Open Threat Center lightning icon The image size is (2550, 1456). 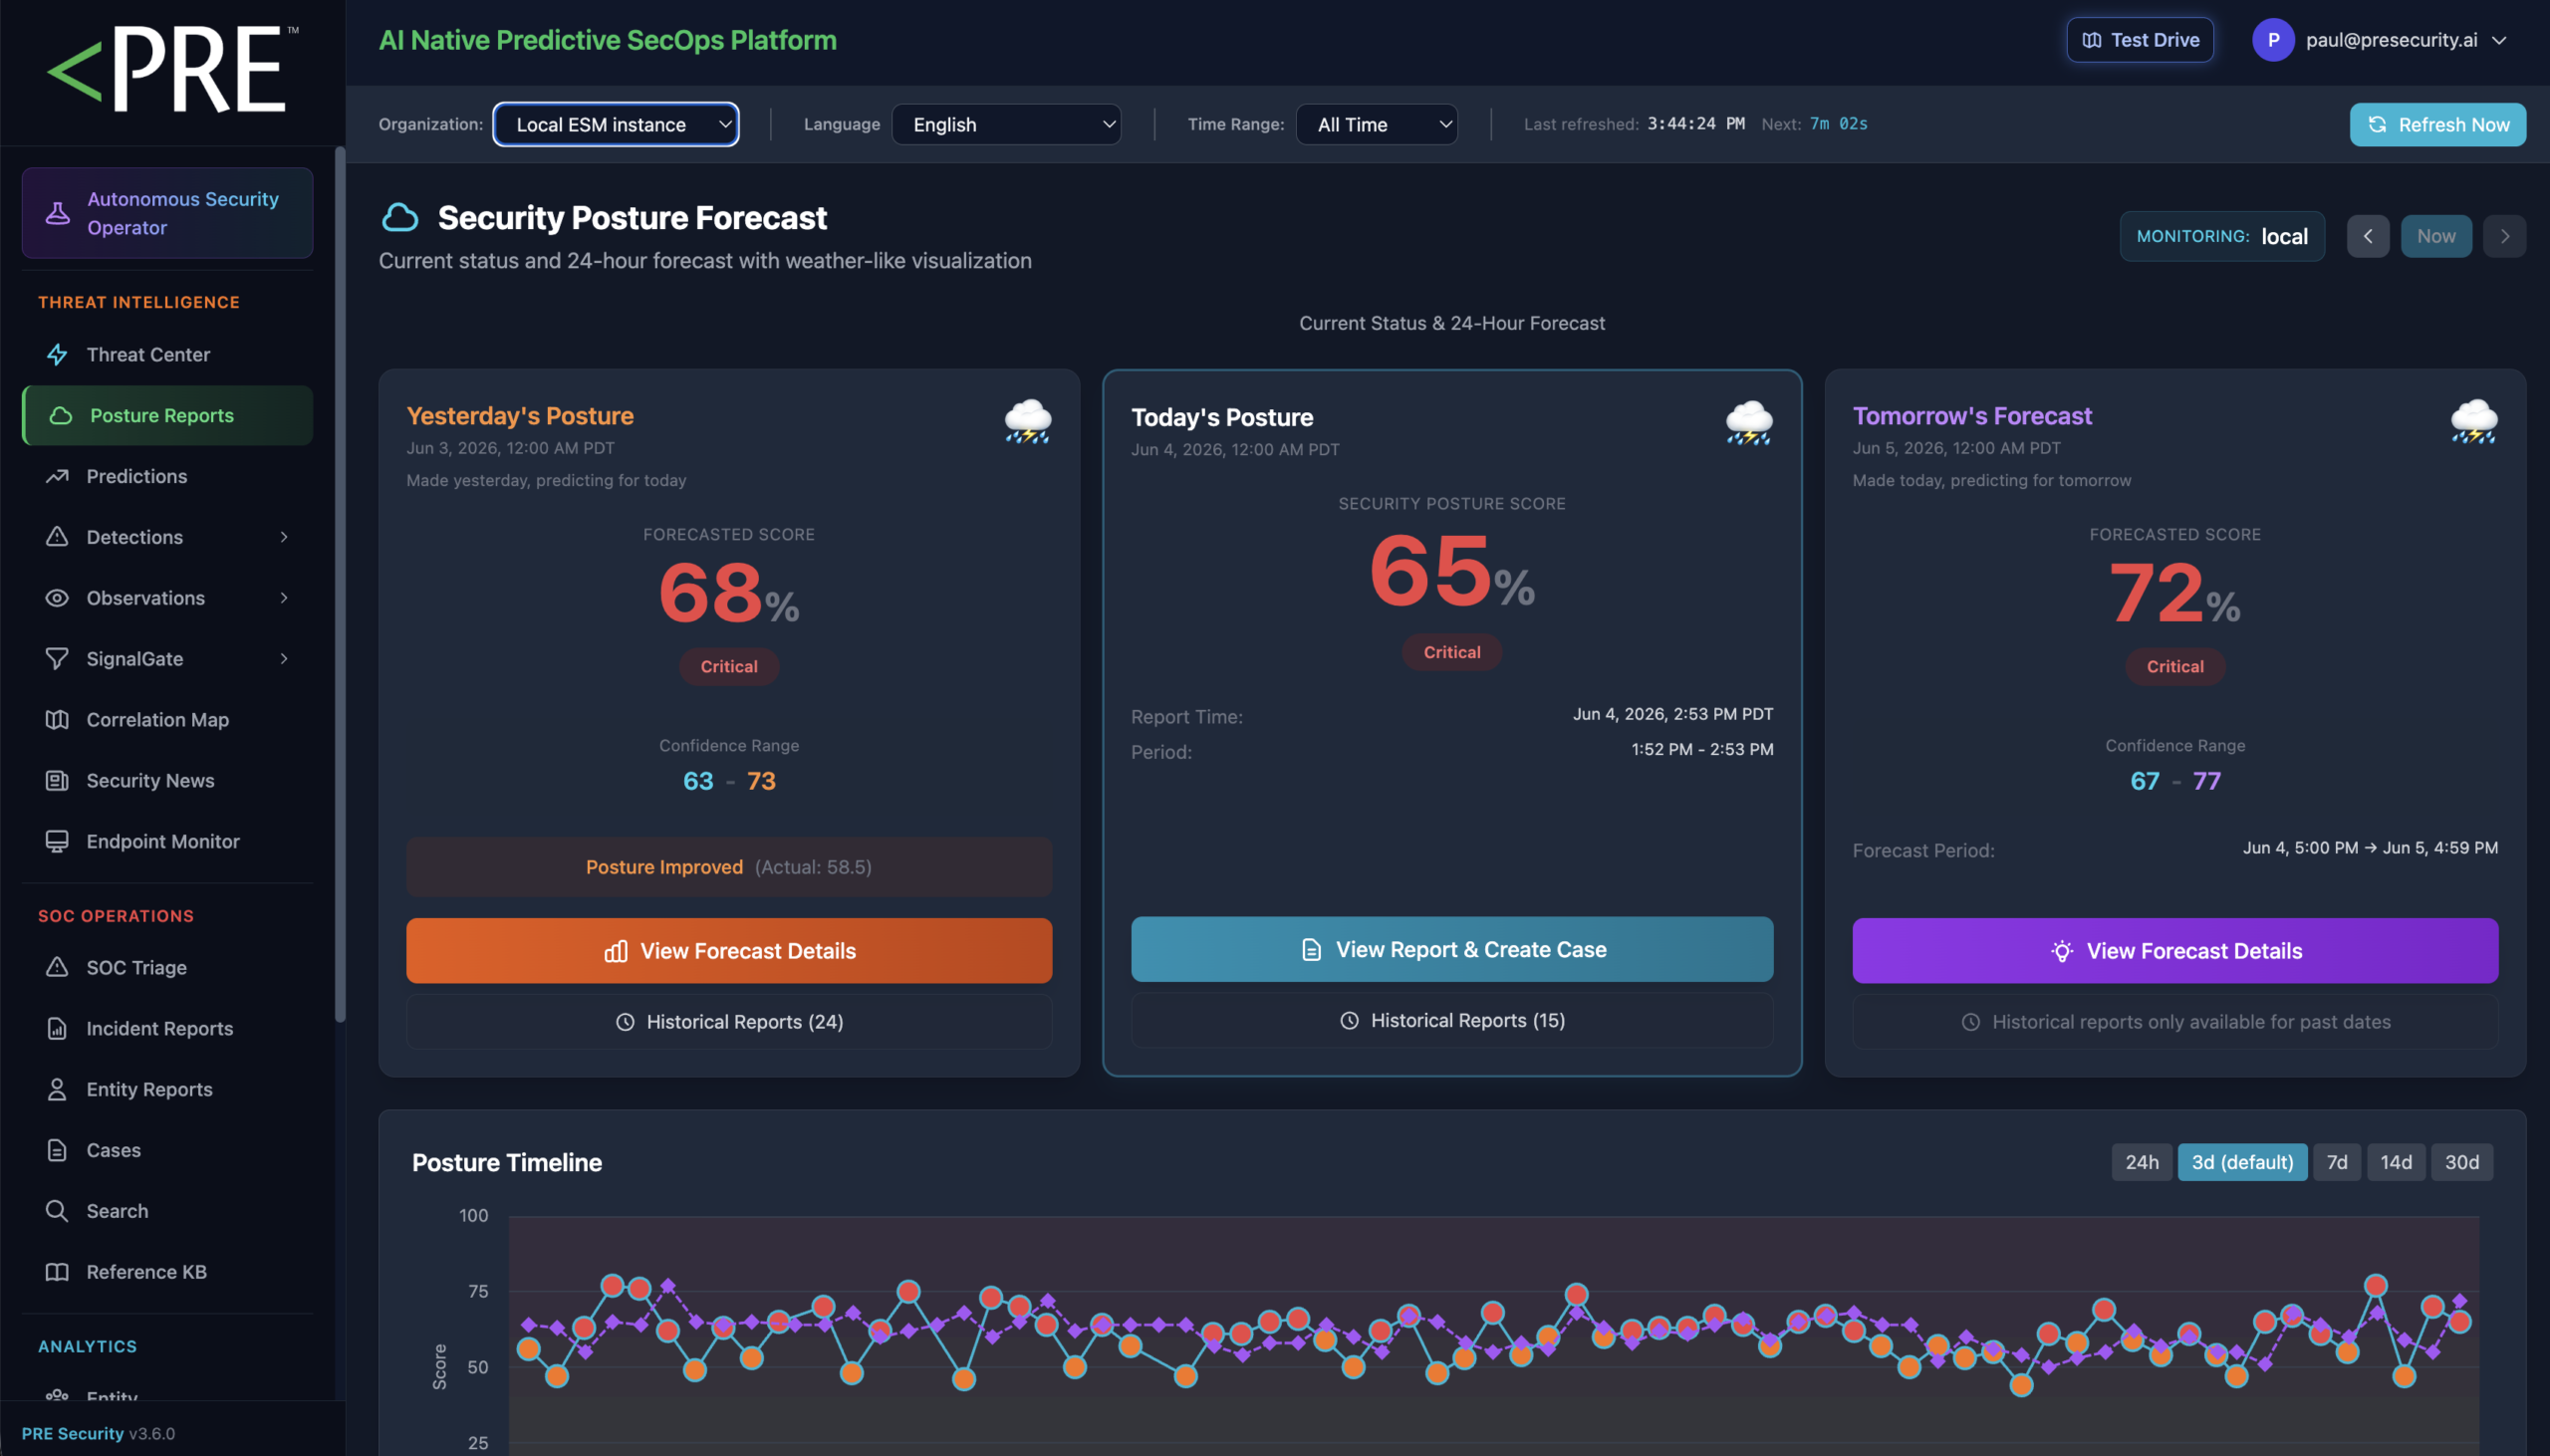[x=57, y=354]
